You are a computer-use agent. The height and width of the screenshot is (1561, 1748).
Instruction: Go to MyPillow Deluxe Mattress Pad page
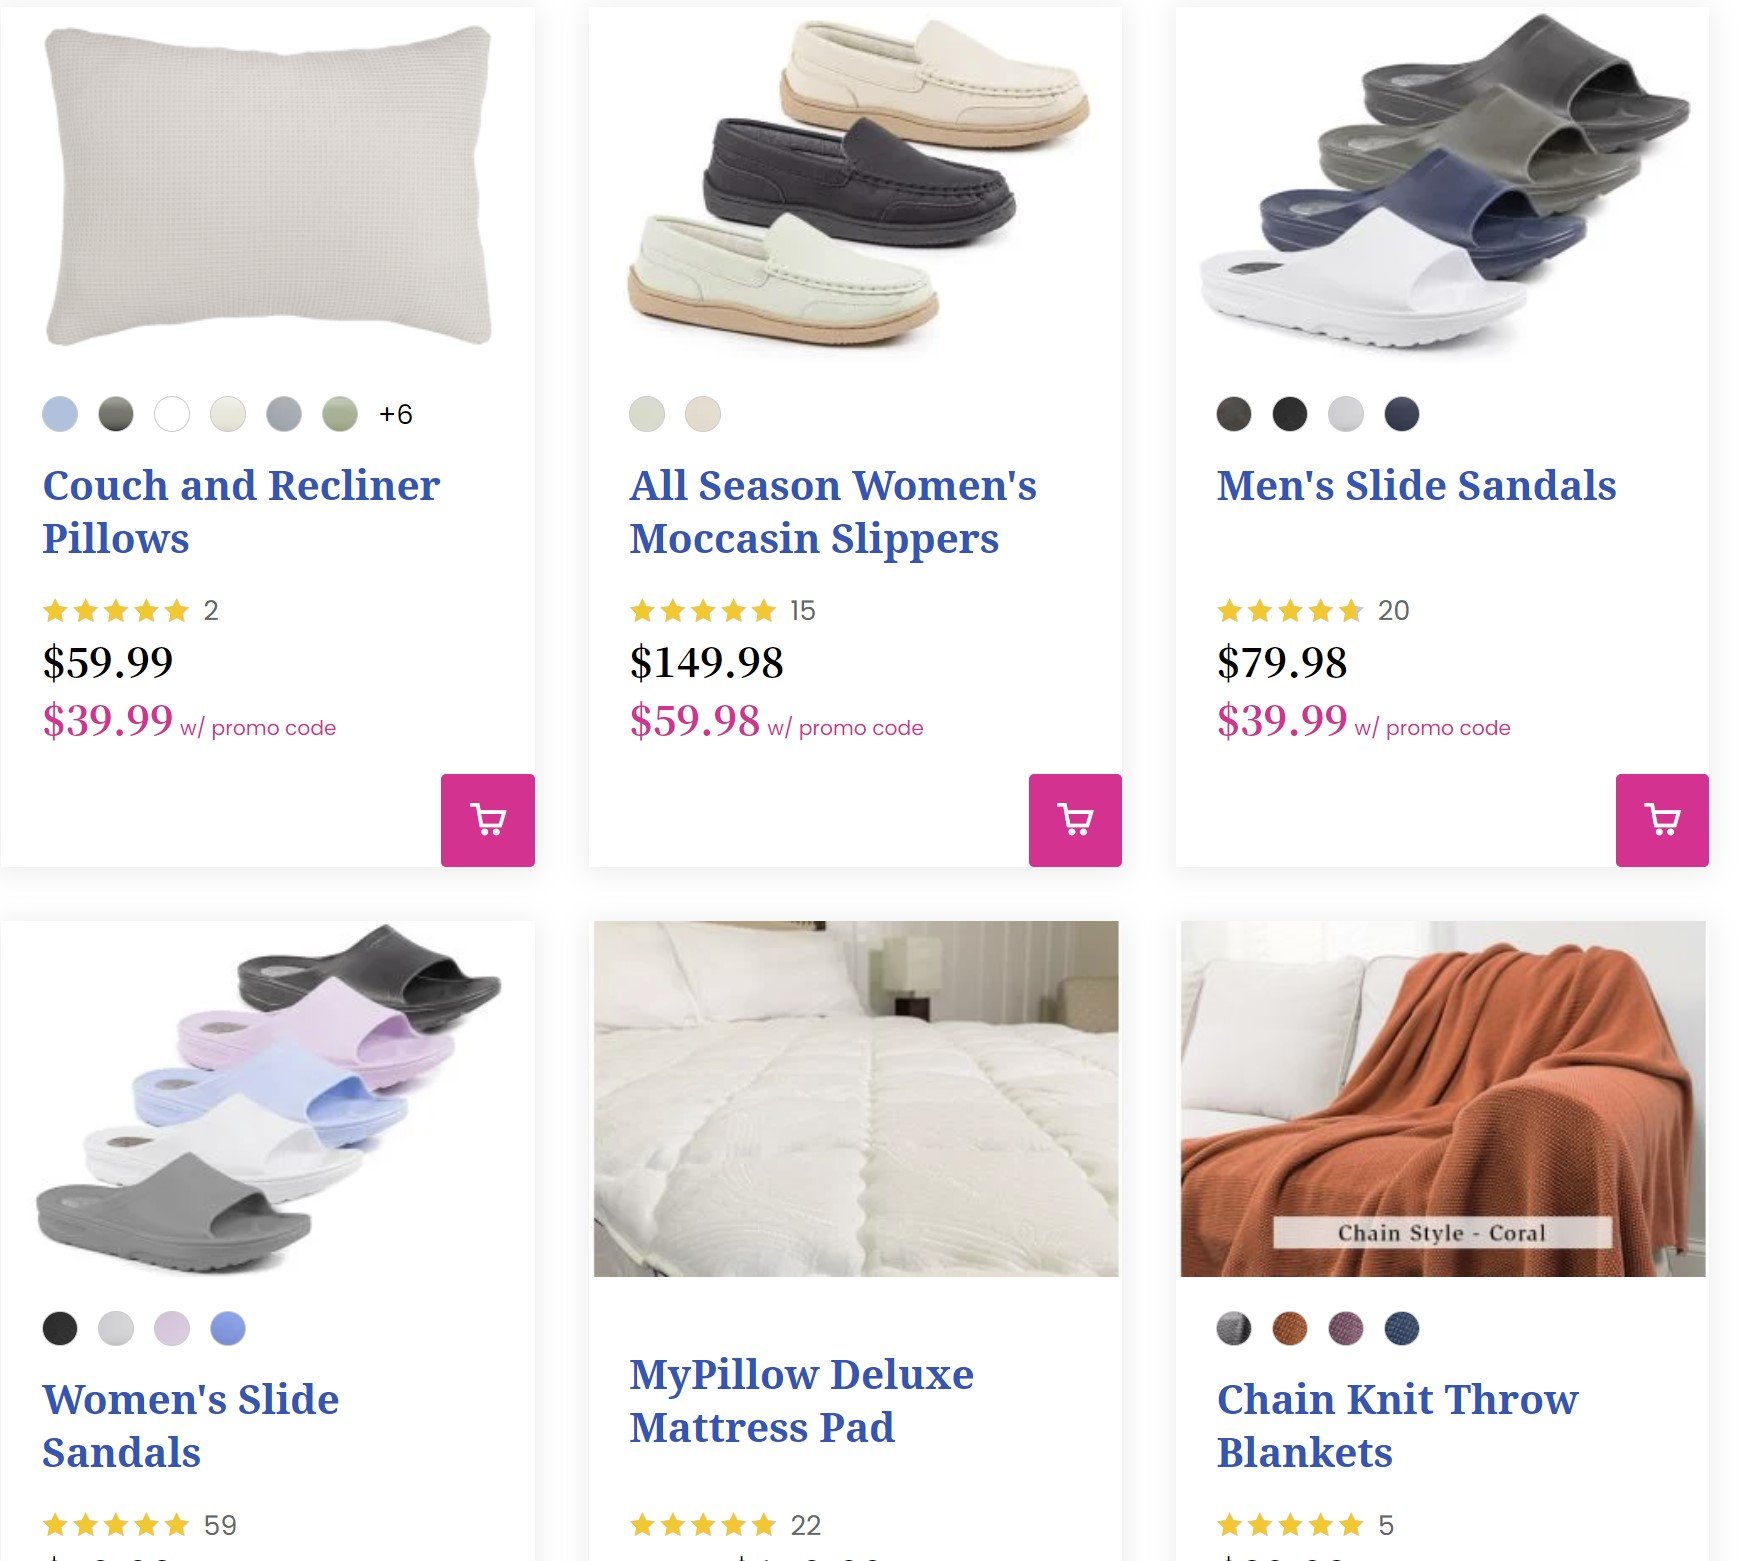pos(801,1400)
